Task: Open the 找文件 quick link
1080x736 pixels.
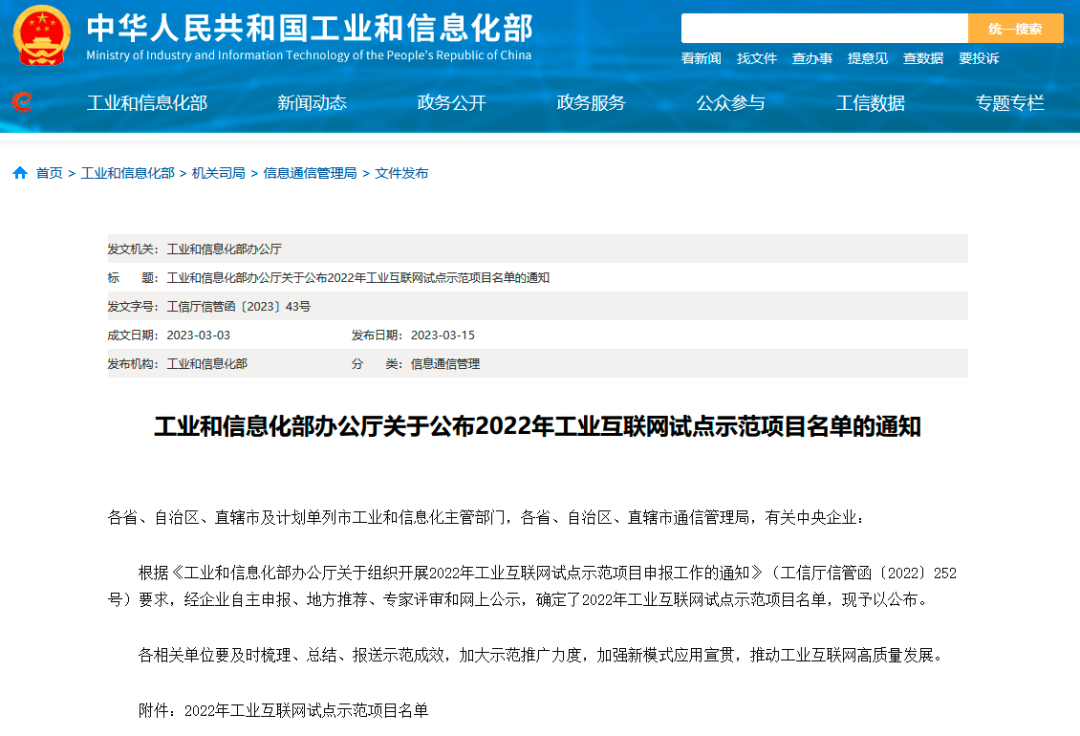Action: [757, 59]
